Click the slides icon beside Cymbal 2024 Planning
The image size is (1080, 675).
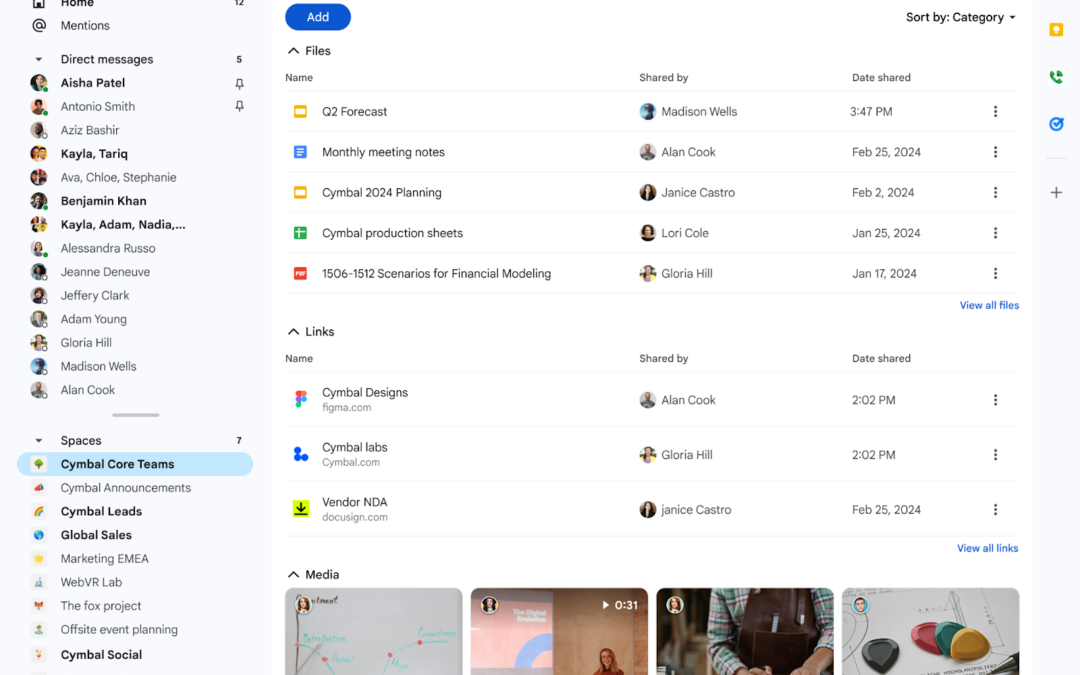click(x=300, y=193)
